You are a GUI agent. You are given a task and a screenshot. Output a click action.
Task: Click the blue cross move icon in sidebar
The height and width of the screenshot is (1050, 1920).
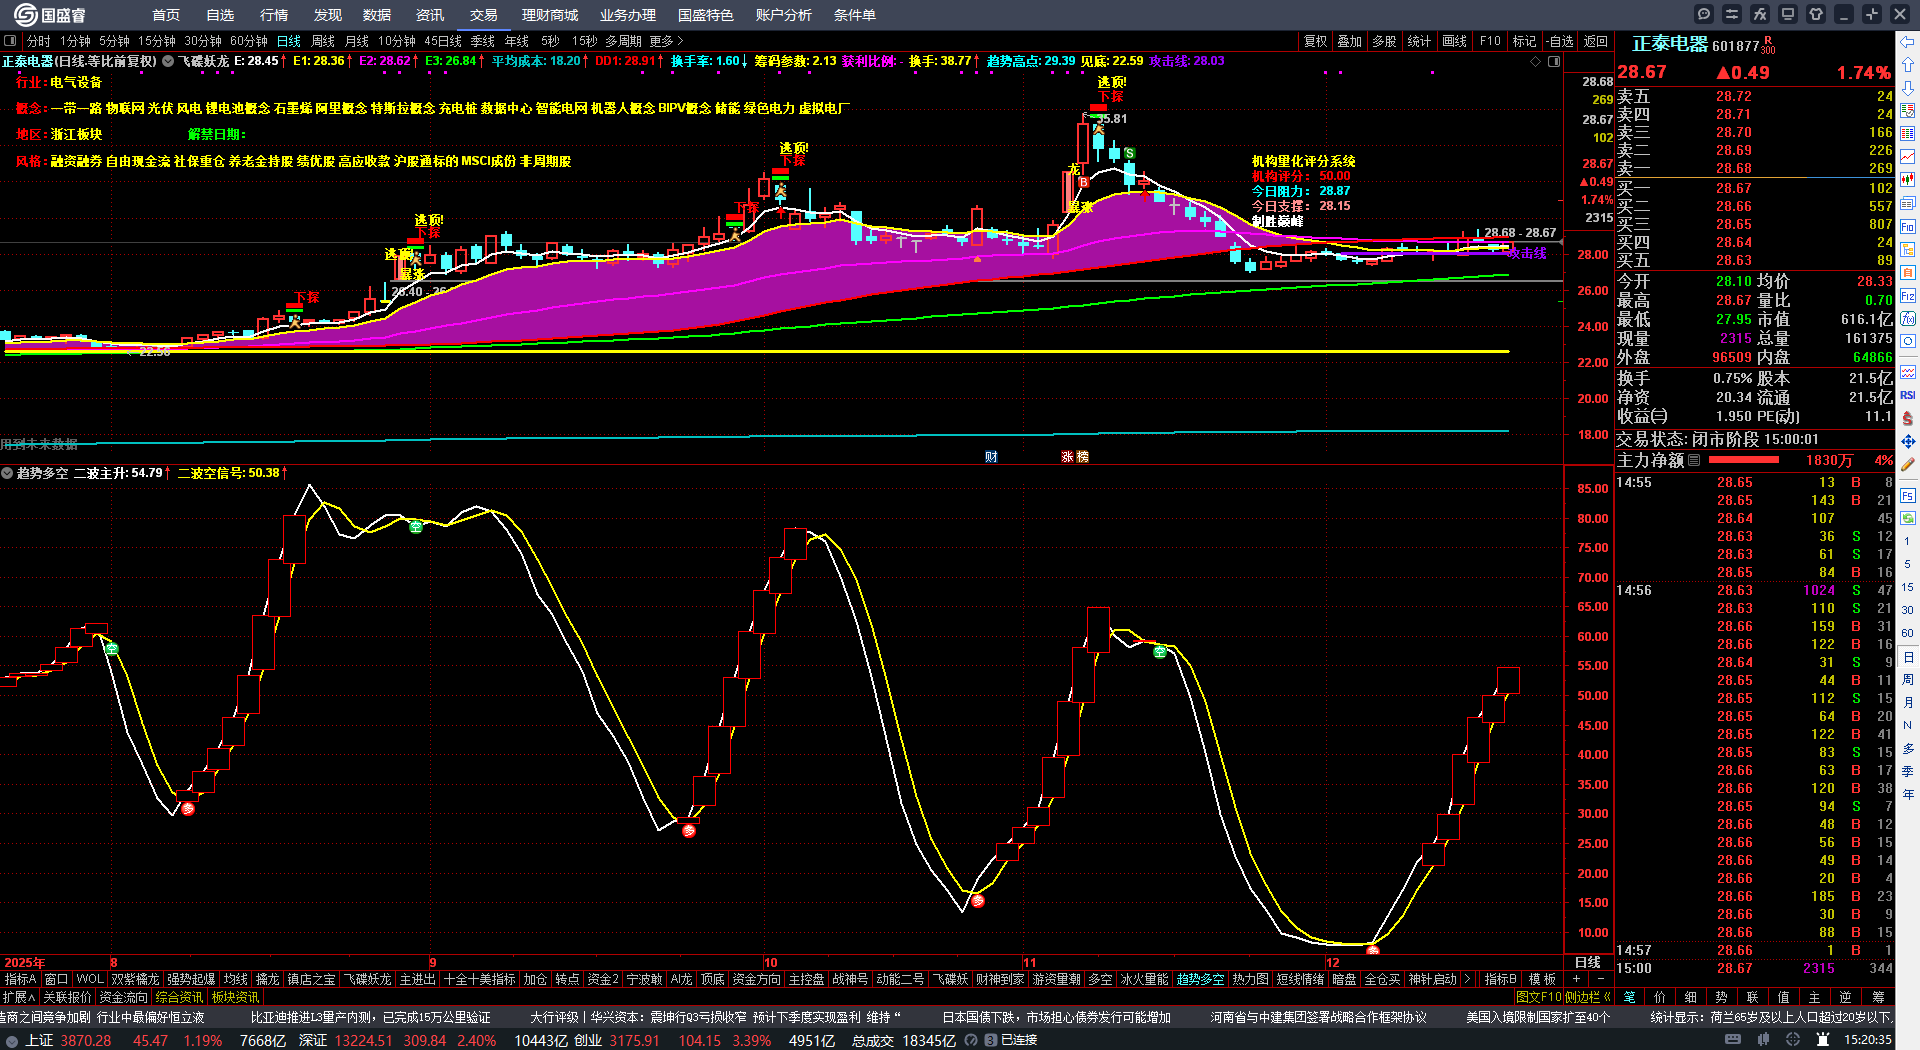[x=1908, y=441]
